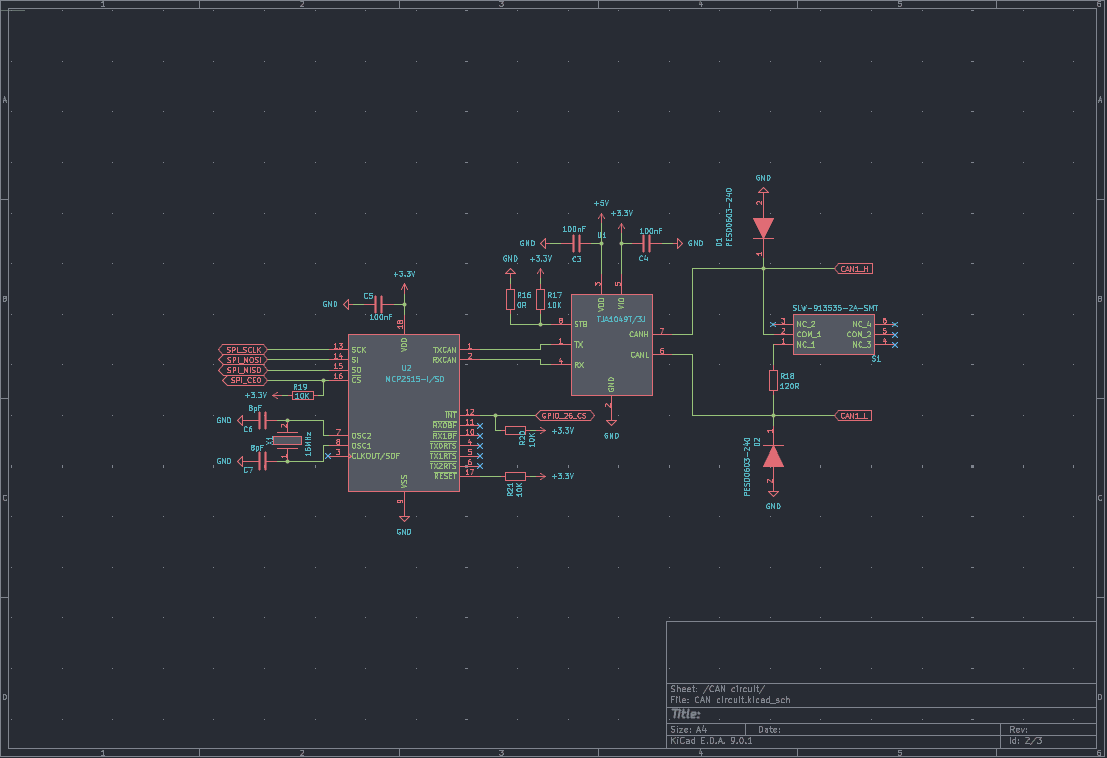Click the no-connect flag on RX0BF pin
This screenshot has width=1107, height=758.
pos(480,426)
